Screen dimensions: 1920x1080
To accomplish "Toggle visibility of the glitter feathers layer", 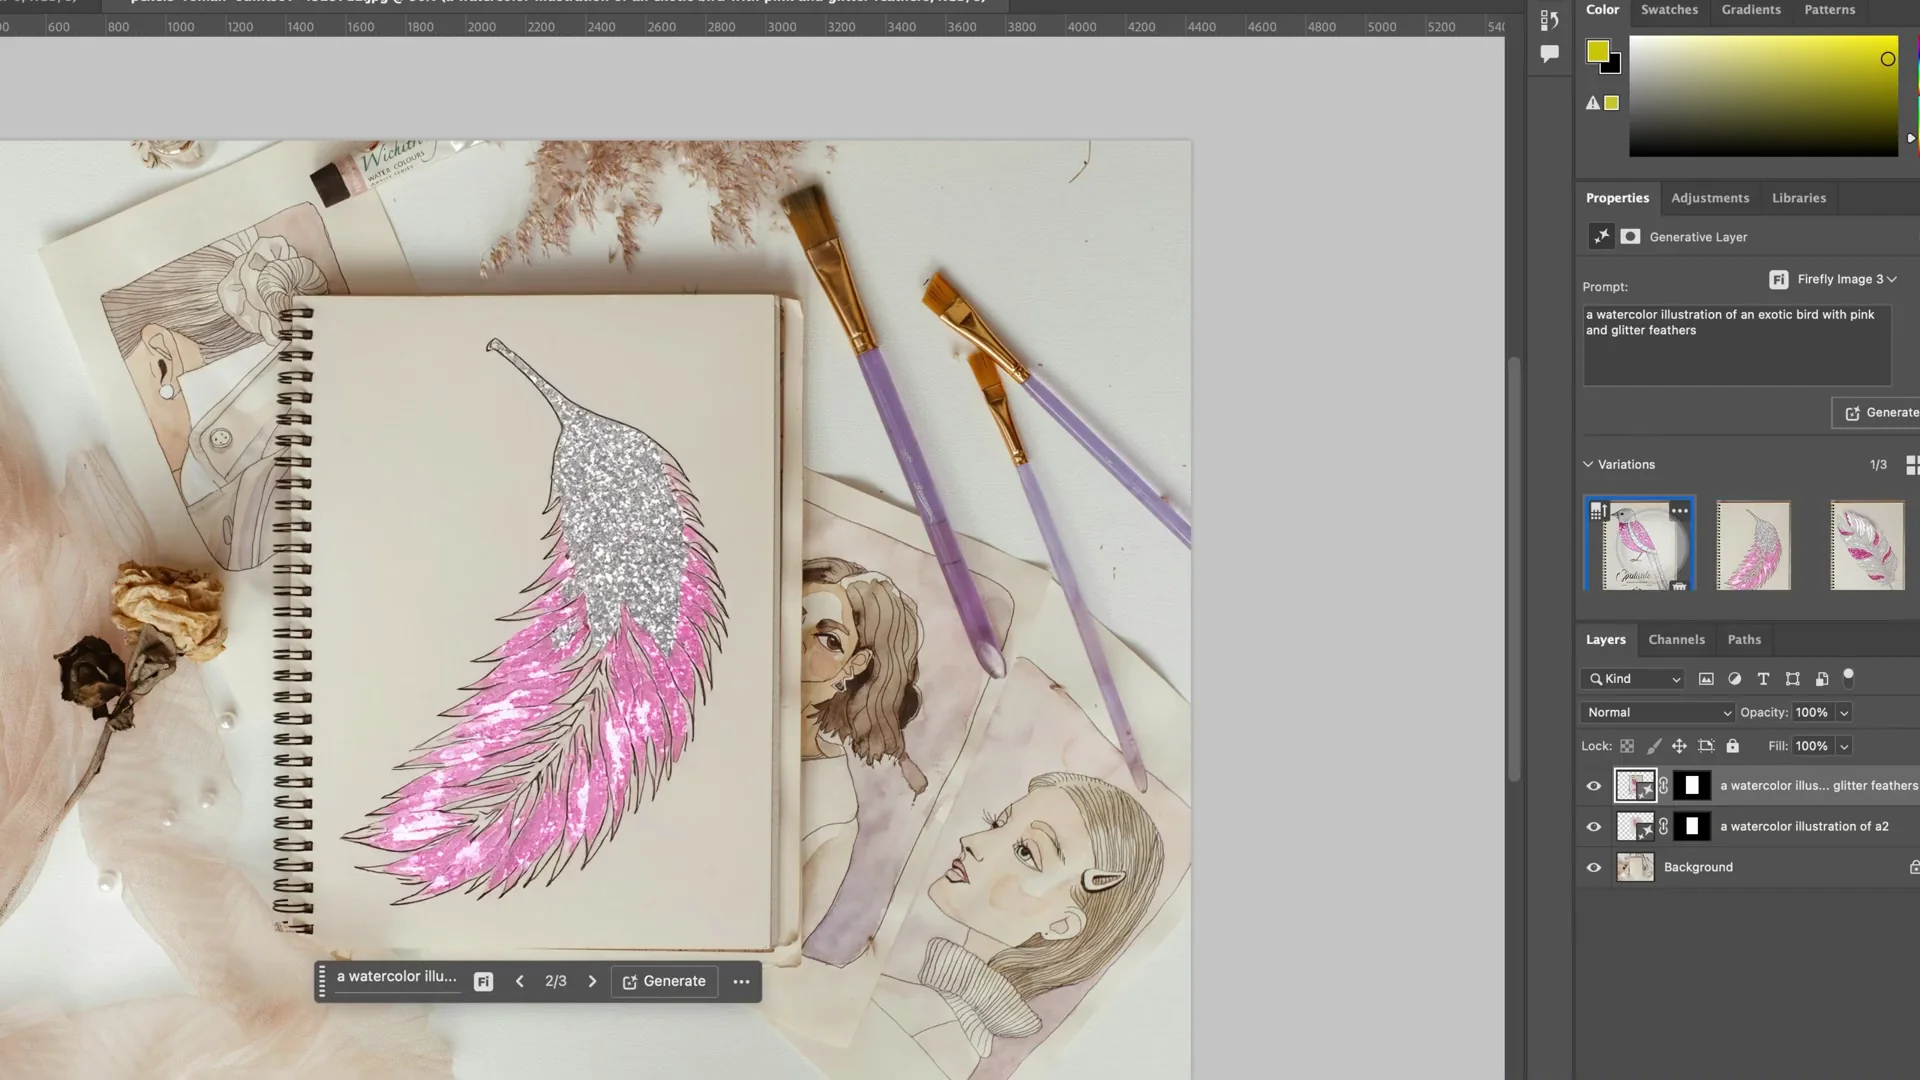I will (1594, 786).
